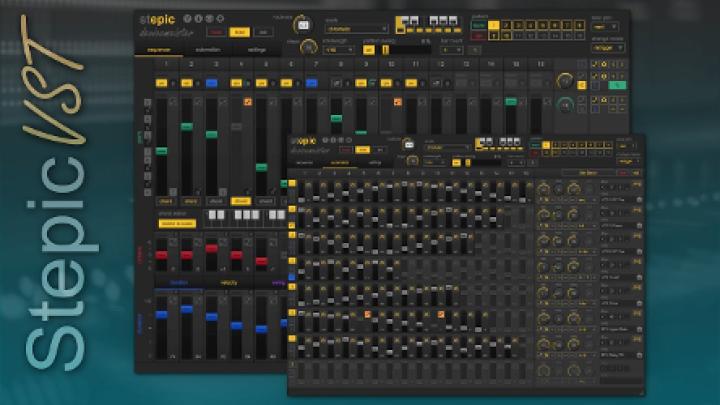
Task: Click green button left of pattern 1, back window
Action: (x=479, y=25)
